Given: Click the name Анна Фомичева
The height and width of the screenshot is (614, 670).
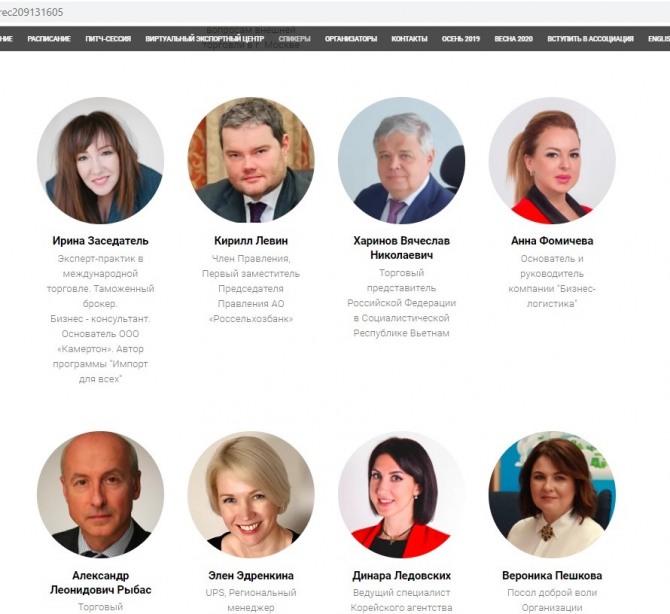Looking at the screenshot, I should [552, 241].
